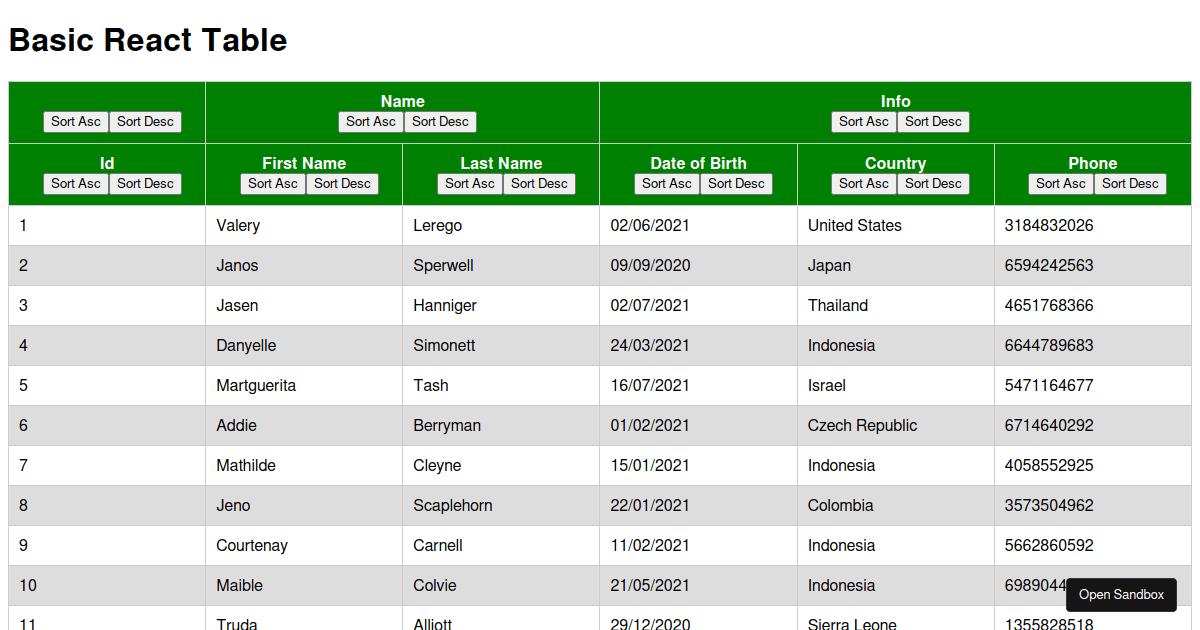Click Sort Desc under Name group header
Screen dimensions: 1200x630
point(440,122)
